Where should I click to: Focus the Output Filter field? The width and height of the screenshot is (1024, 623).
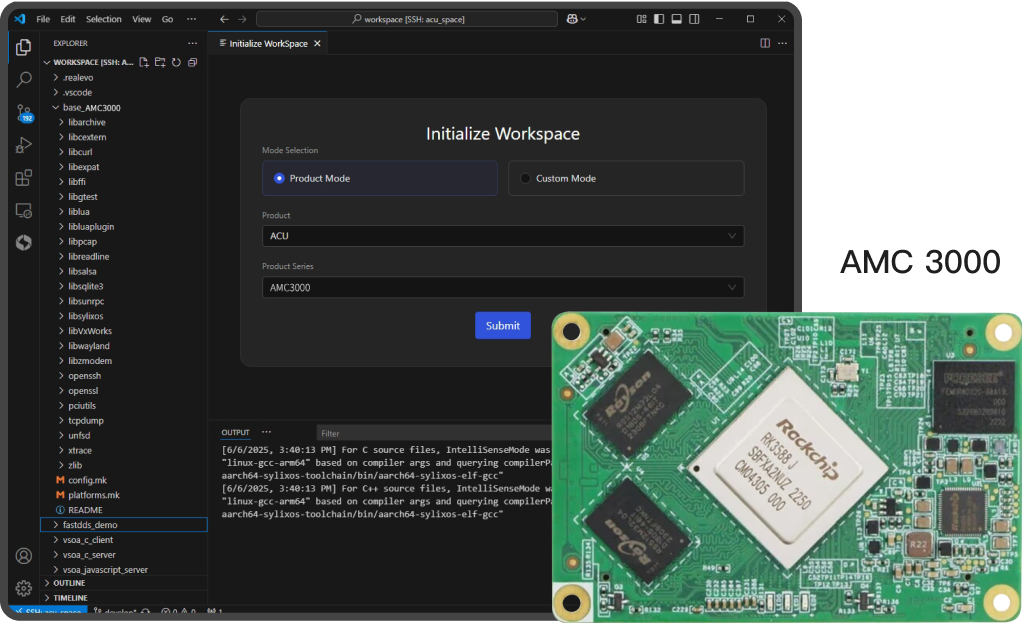pyautogui.click(x=434, y=433)
